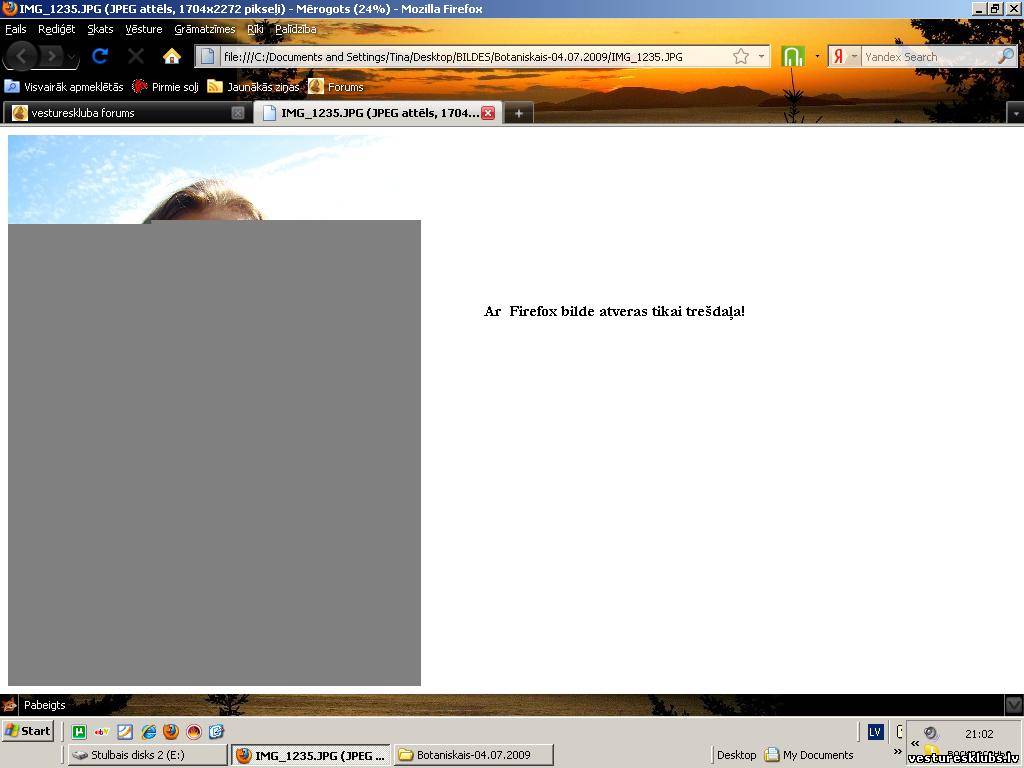Open the Rīki menu

tap(255, 29)
